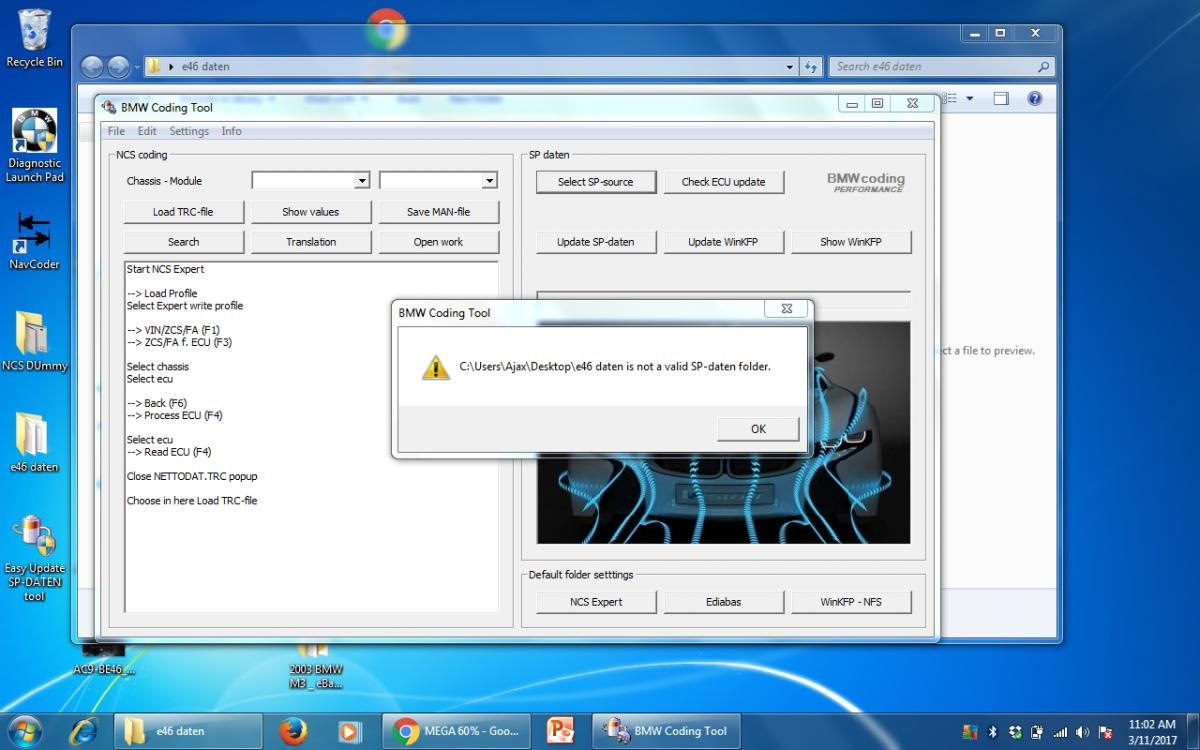Open the network signal tray icon
Viewport: 1200px width, 750px height.
(x=1060, y=732)
